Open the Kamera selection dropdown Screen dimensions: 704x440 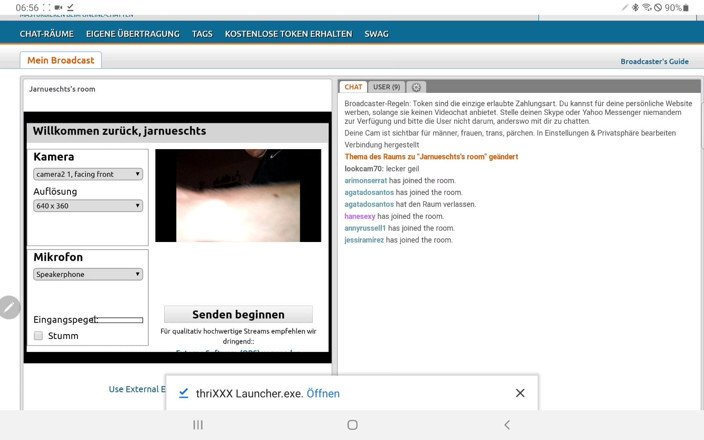tap(88, 174)
